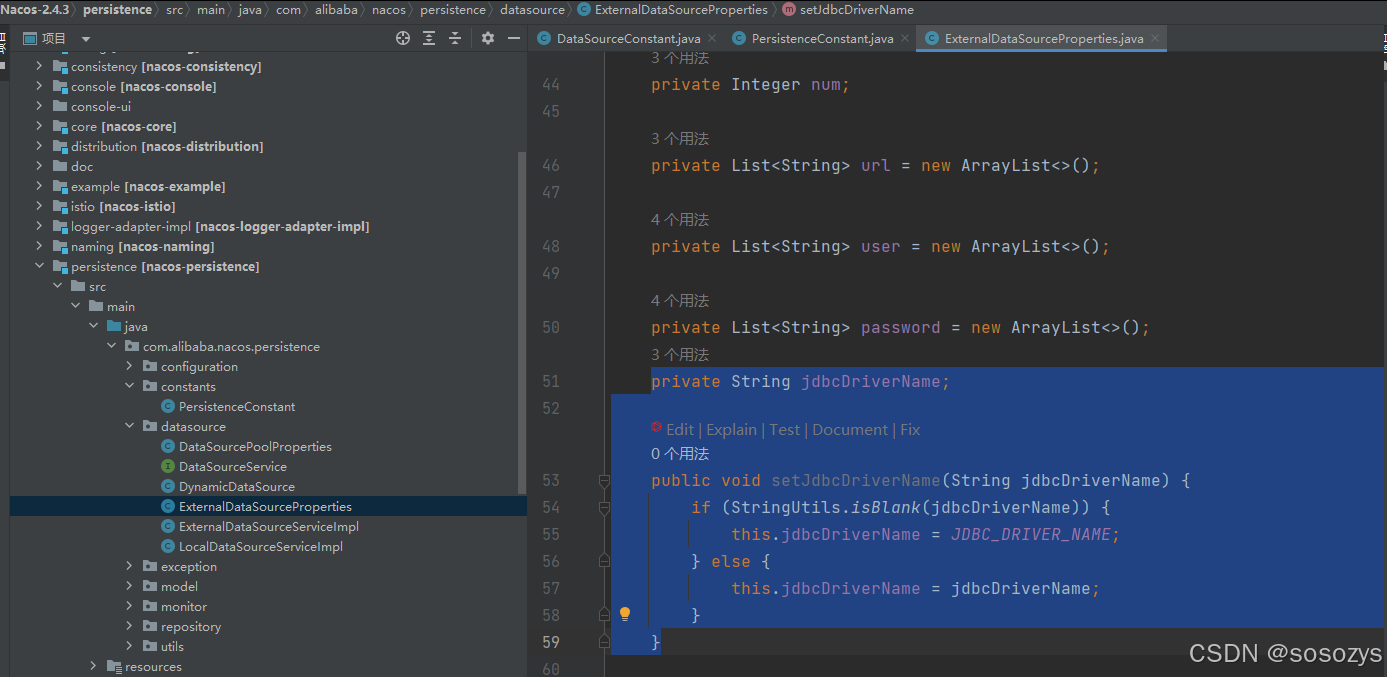This screenshot has height=677, width=1387.
Task: Click the Document code action link
Action: click(x=850, y=429)
